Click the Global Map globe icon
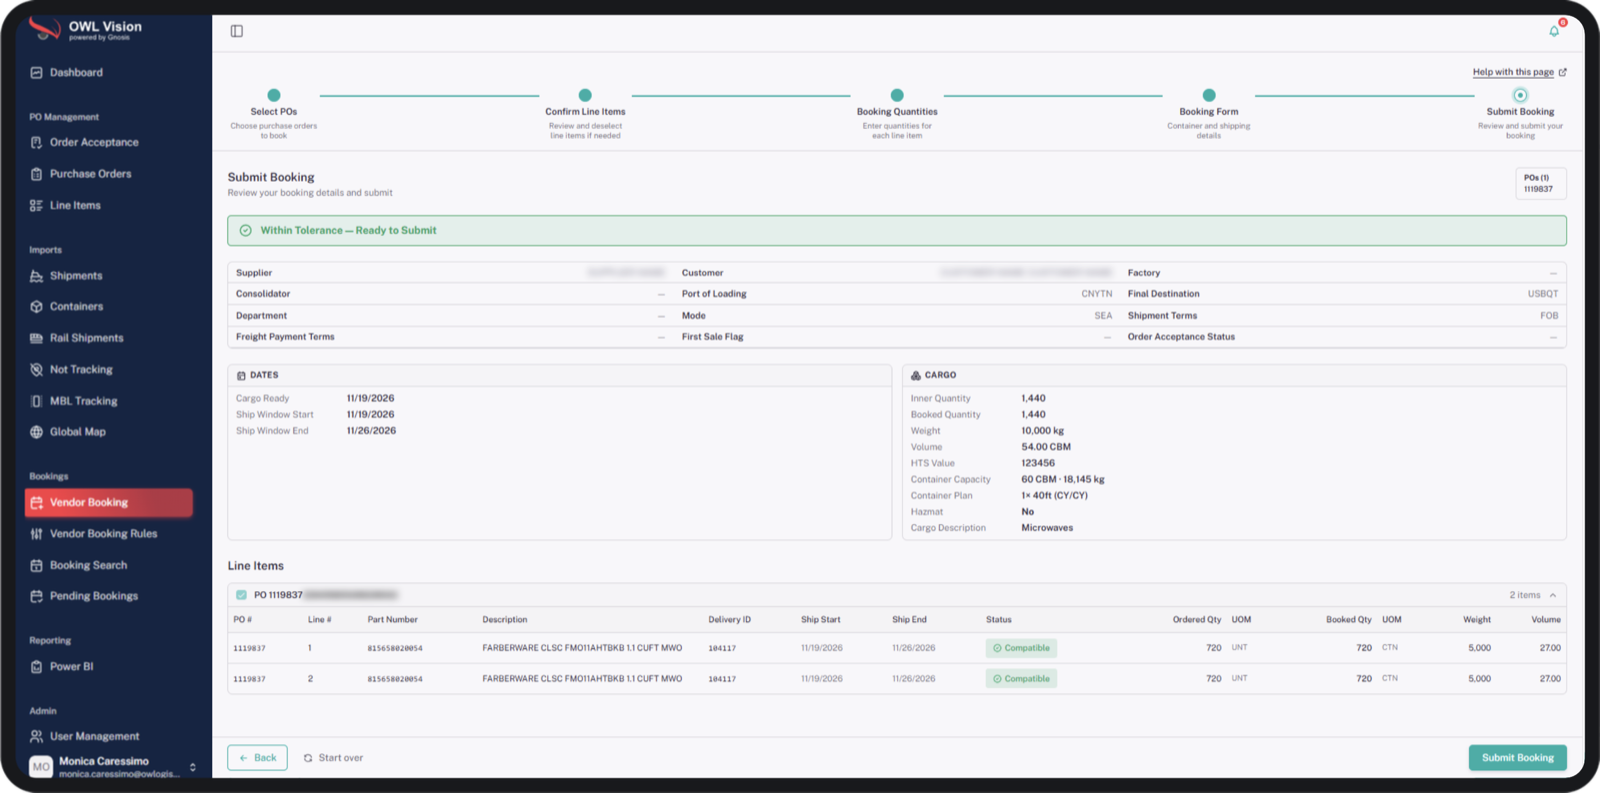The height and width of the screenshot is (793, 1600). [36, 432]
